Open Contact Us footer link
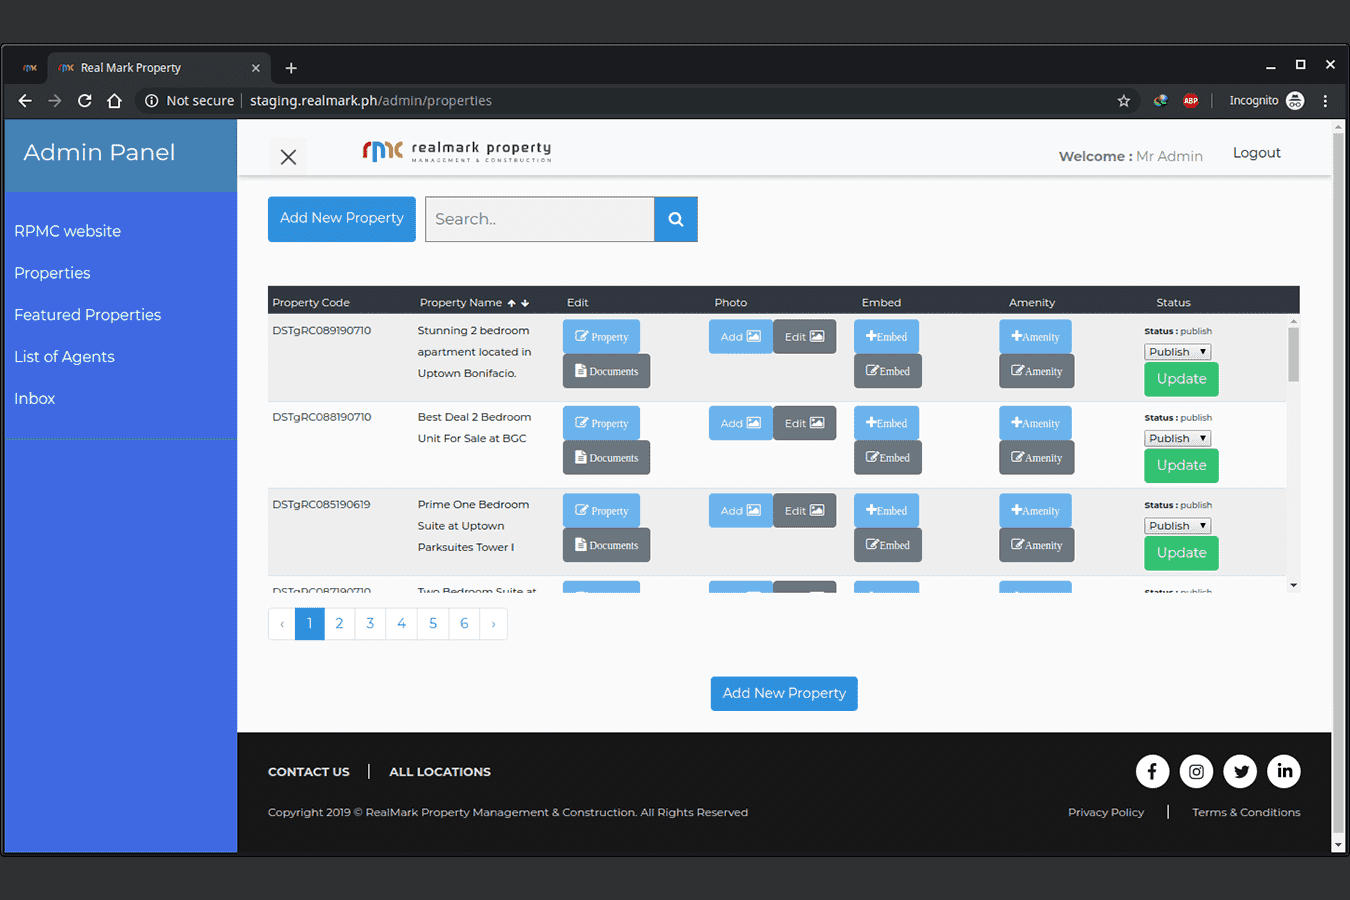The image size is (1350, 900). point(309,772)
